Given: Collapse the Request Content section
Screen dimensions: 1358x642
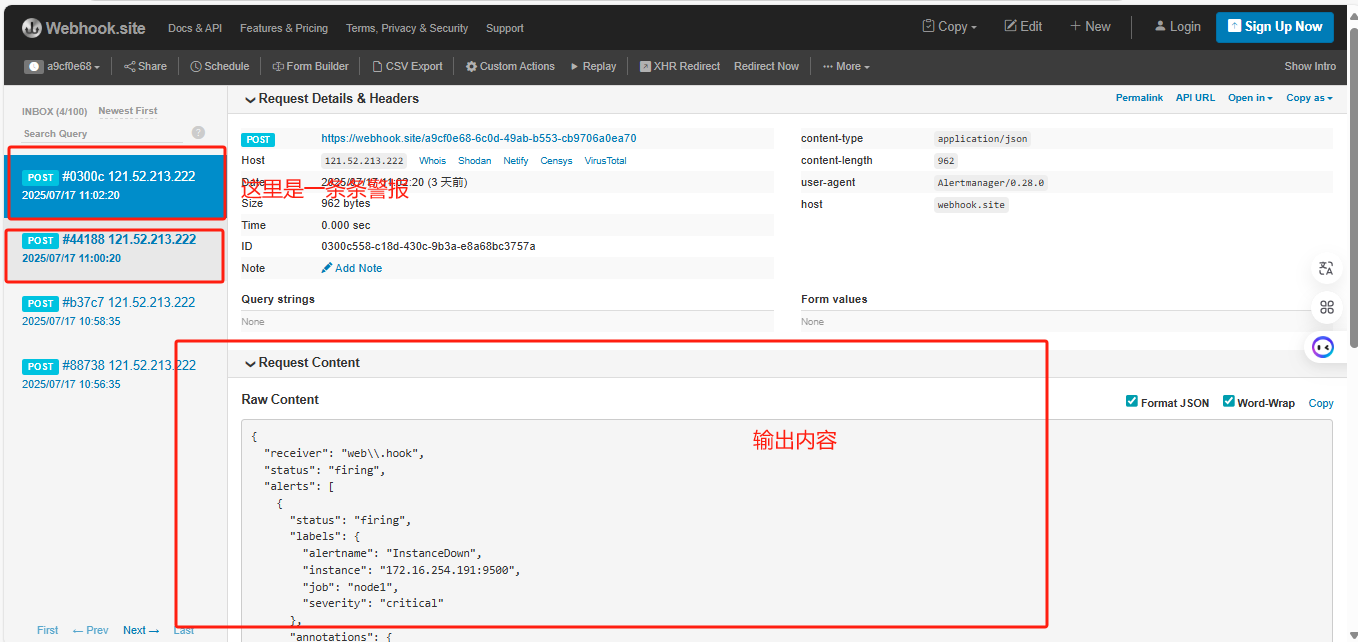Looking at the screenshot, I should 301,363.
